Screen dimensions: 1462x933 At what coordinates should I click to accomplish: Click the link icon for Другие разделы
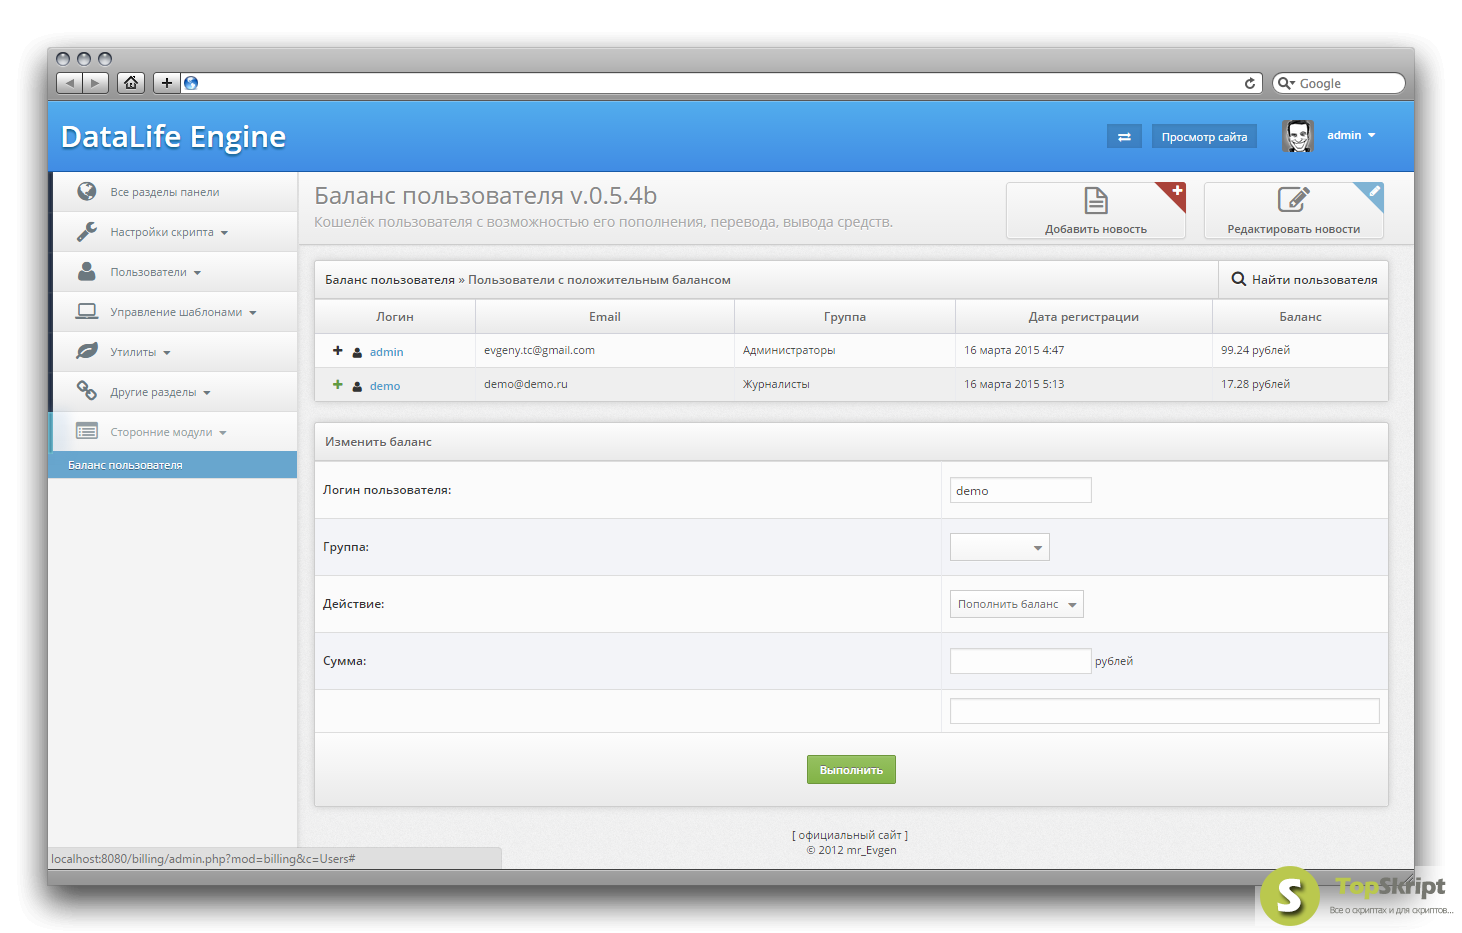tap(87, 391)
